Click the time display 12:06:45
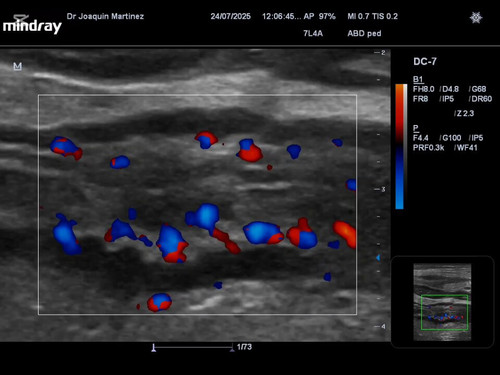This screenshot has height=375, width=500. [x=281, y=16]
